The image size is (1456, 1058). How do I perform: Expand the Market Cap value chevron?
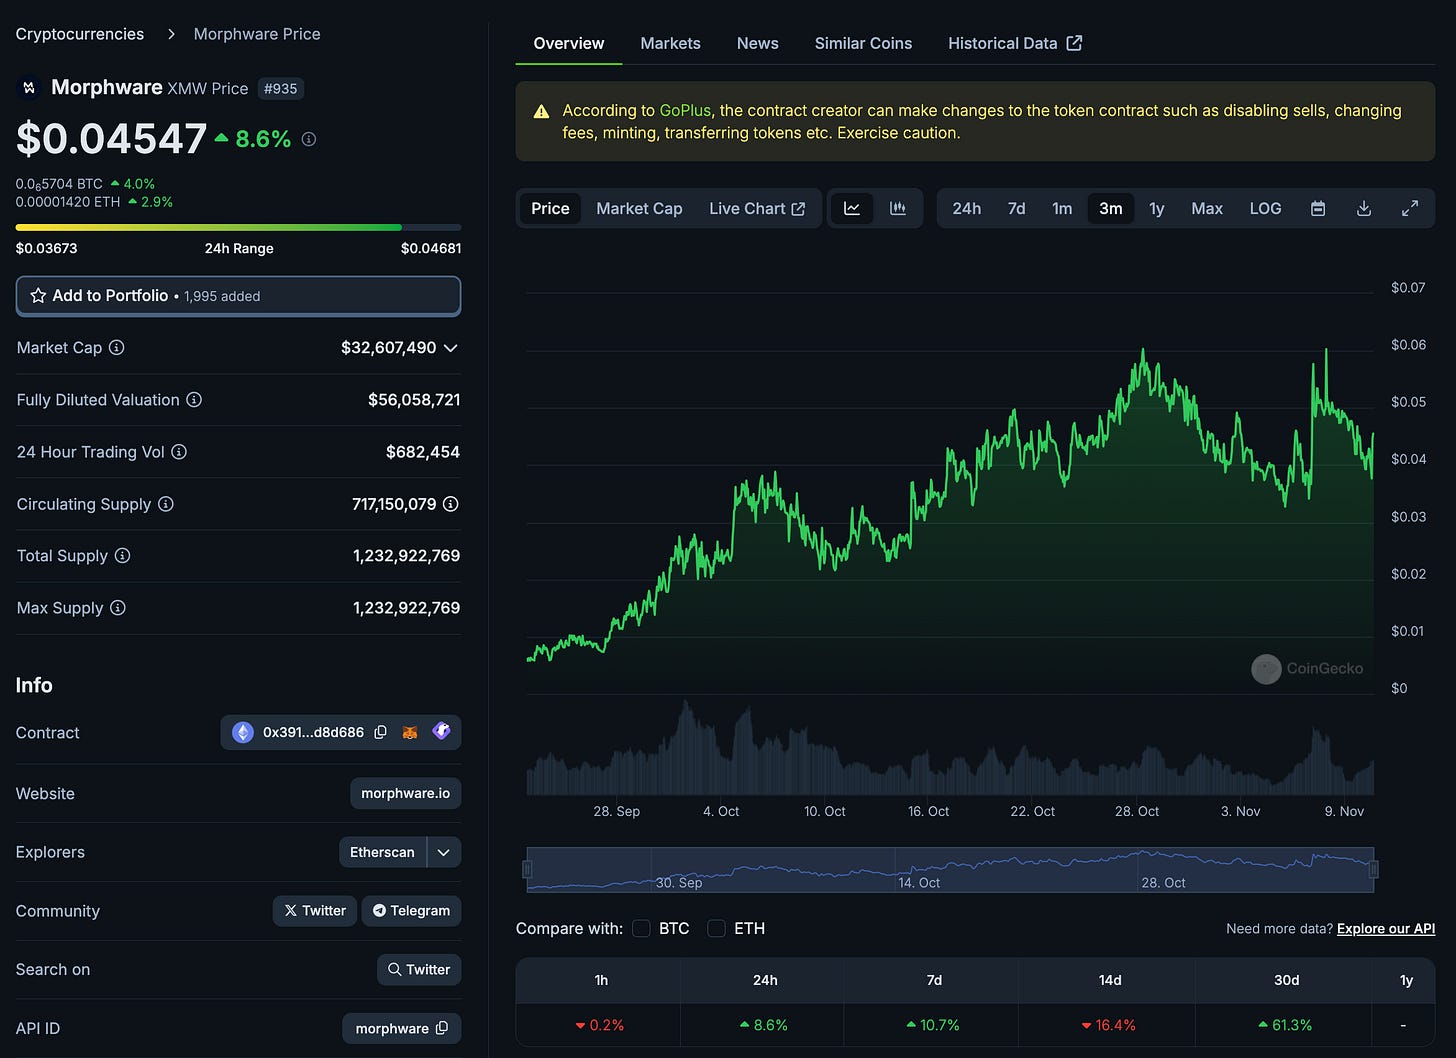[450, 348]
